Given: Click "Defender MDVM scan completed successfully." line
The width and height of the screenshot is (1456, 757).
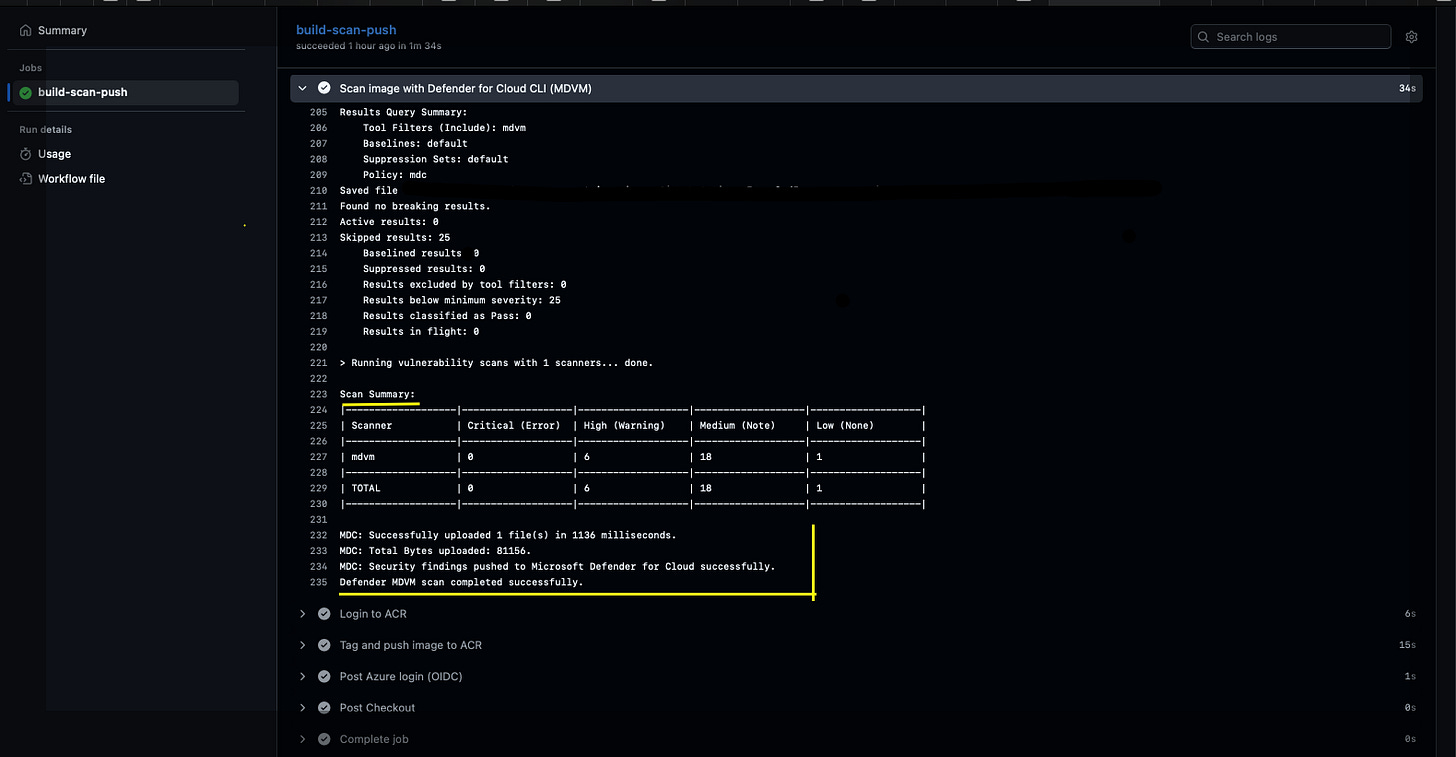Looking at the screenshot, I should pos(461,582).
